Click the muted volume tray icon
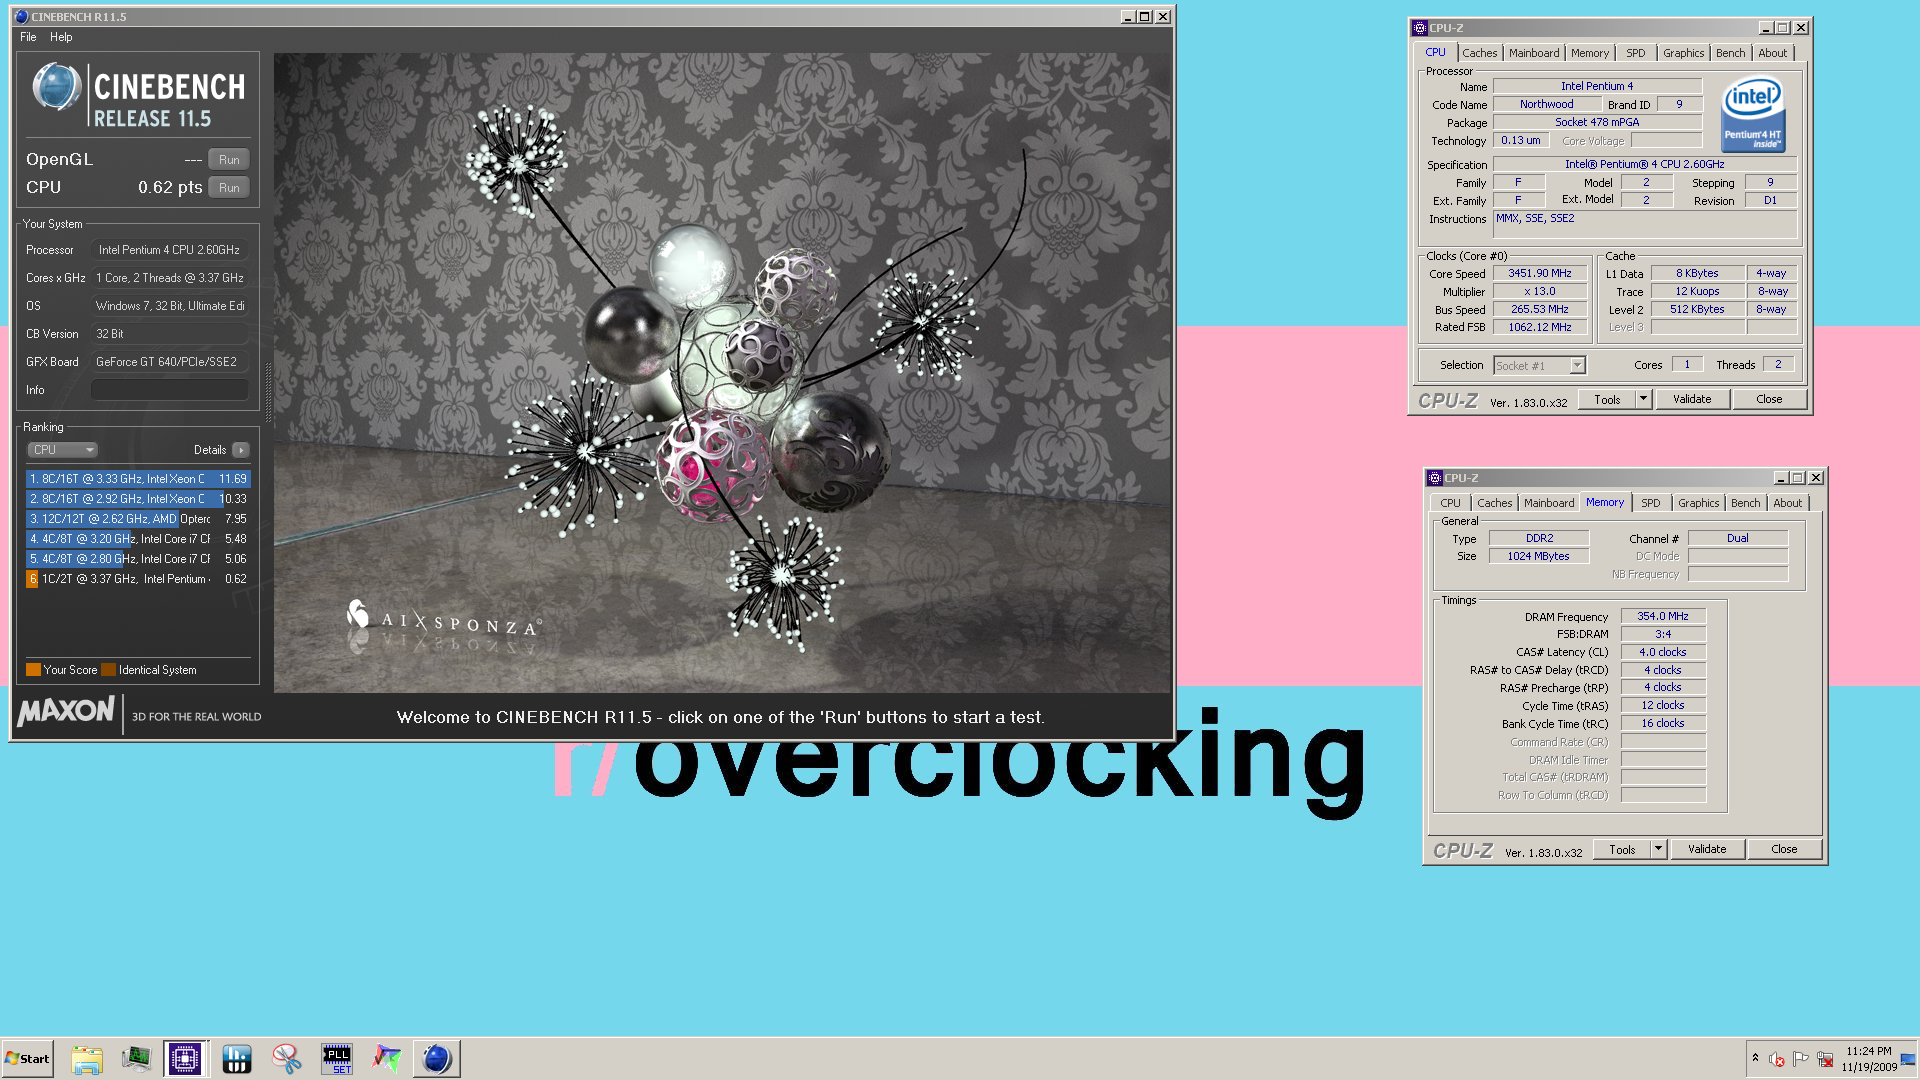Screen dimensions: 1920x1080 click(x=1777, y=1059)
